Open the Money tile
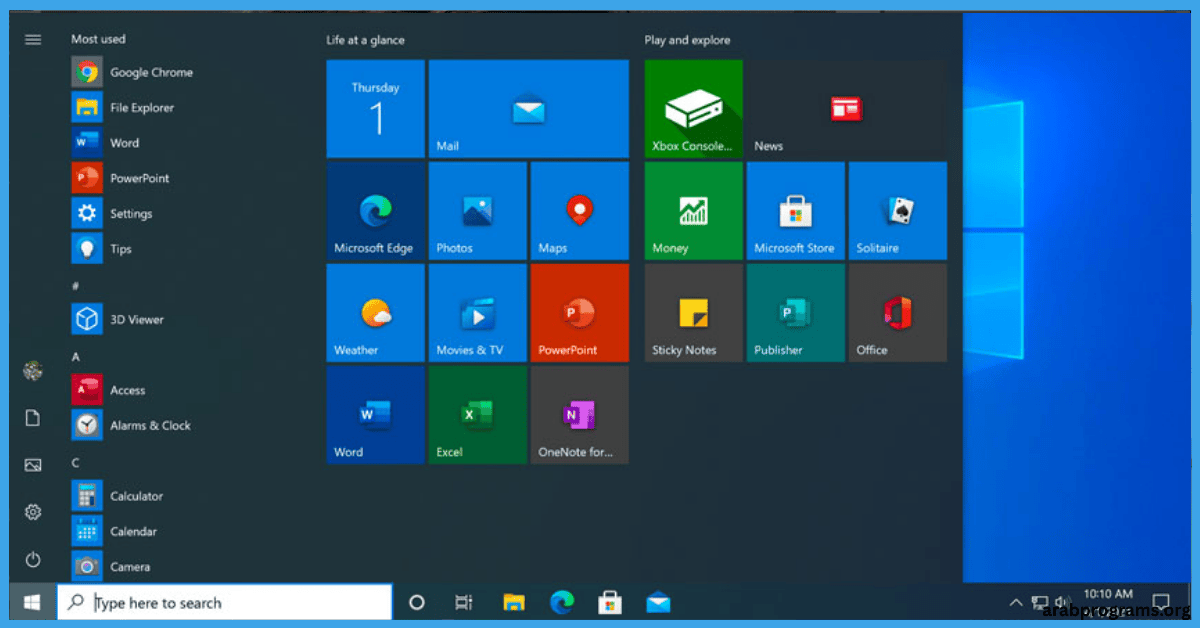Viewport: 1200px width, 628px height. coord(693,211)
